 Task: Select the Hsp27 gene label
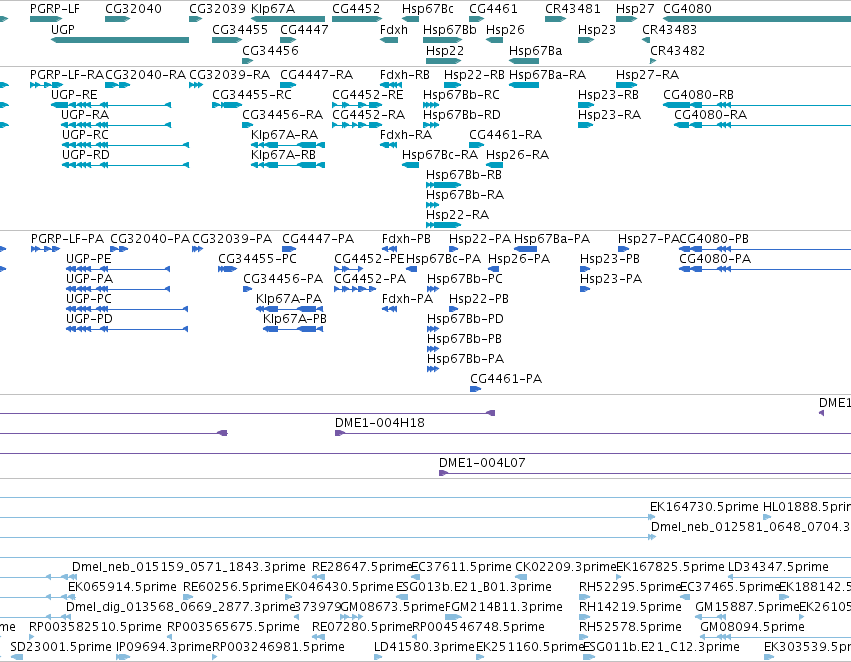click(x=635, y=9)
